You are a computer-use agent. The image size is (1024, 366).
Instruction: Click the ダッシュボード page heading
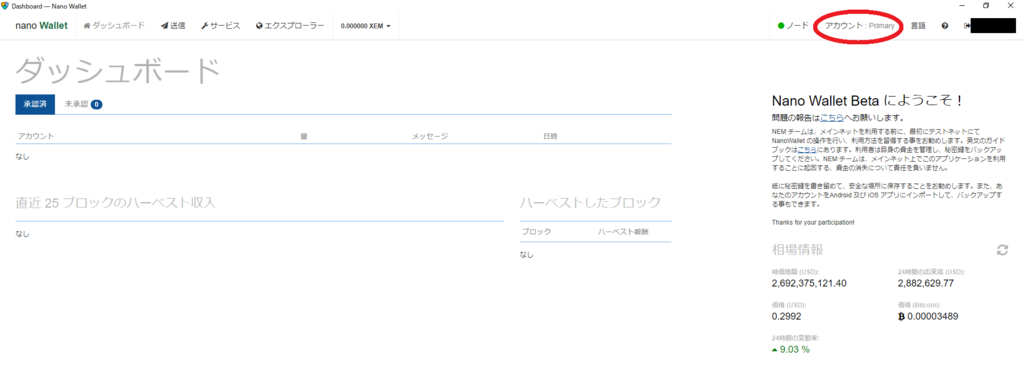tap(118, 71)
